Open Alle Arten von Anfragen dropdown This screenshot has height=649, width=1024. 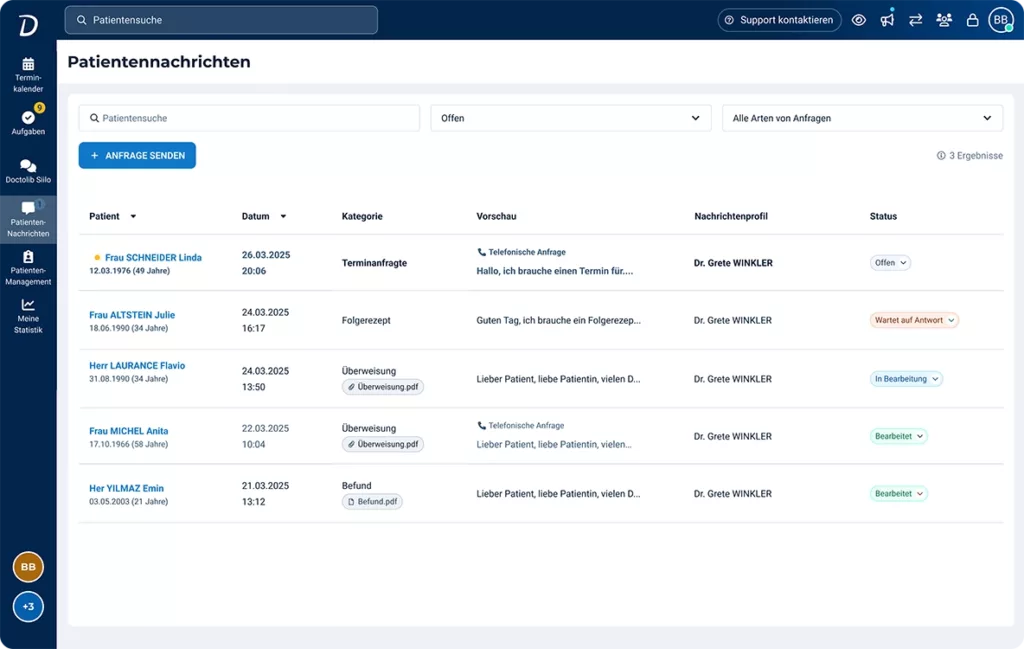click(x=862, y=118)
